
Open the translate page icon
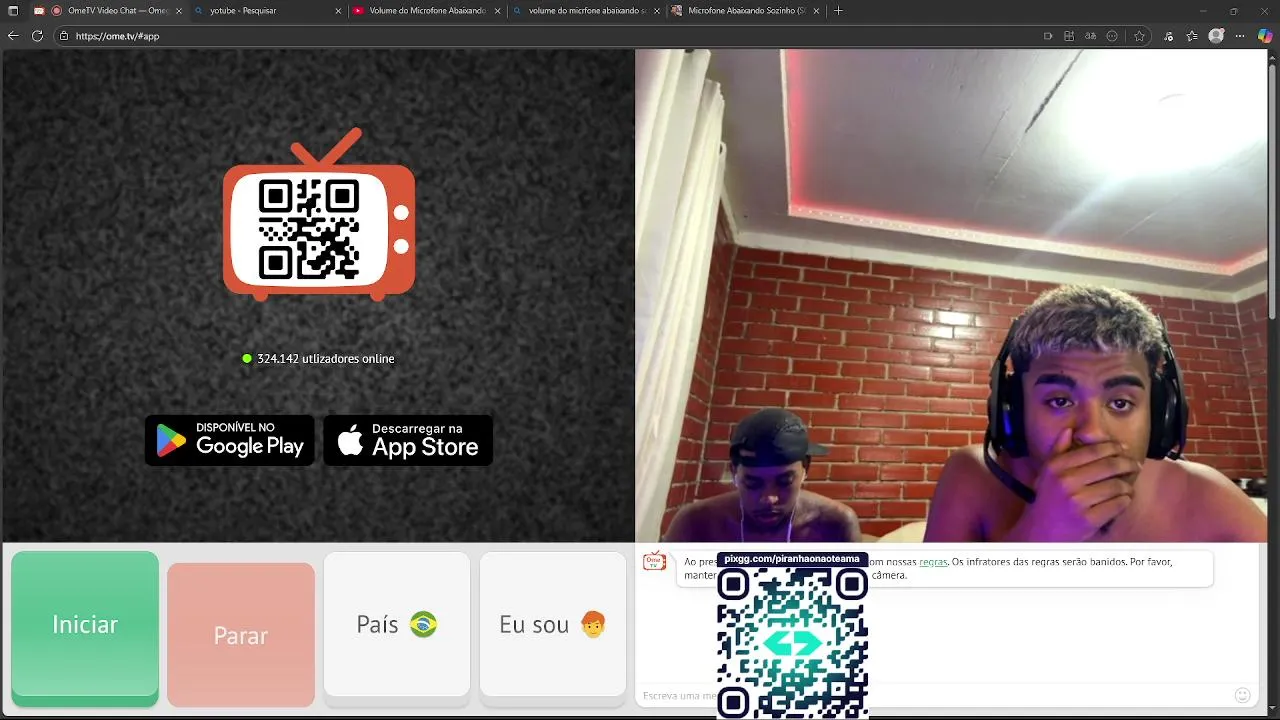click(1090, 36)
